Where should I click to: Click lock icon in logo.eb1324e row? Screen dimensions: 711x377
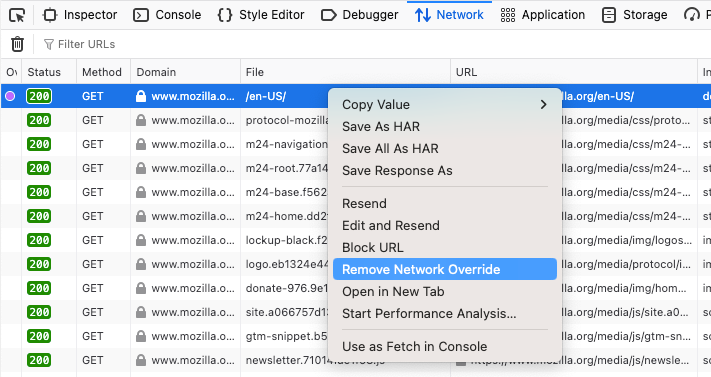click(x=141, y=264)
